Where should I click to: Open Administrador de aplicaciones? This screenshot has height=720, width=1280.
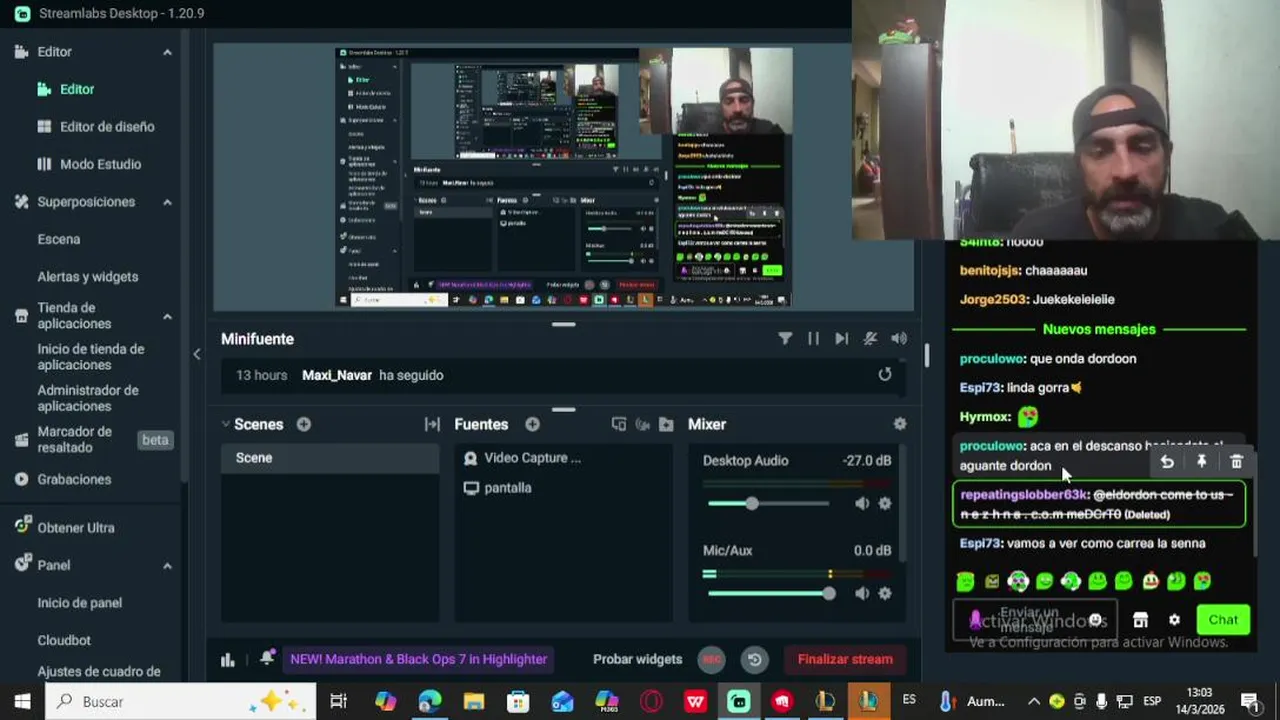[88, 398]
